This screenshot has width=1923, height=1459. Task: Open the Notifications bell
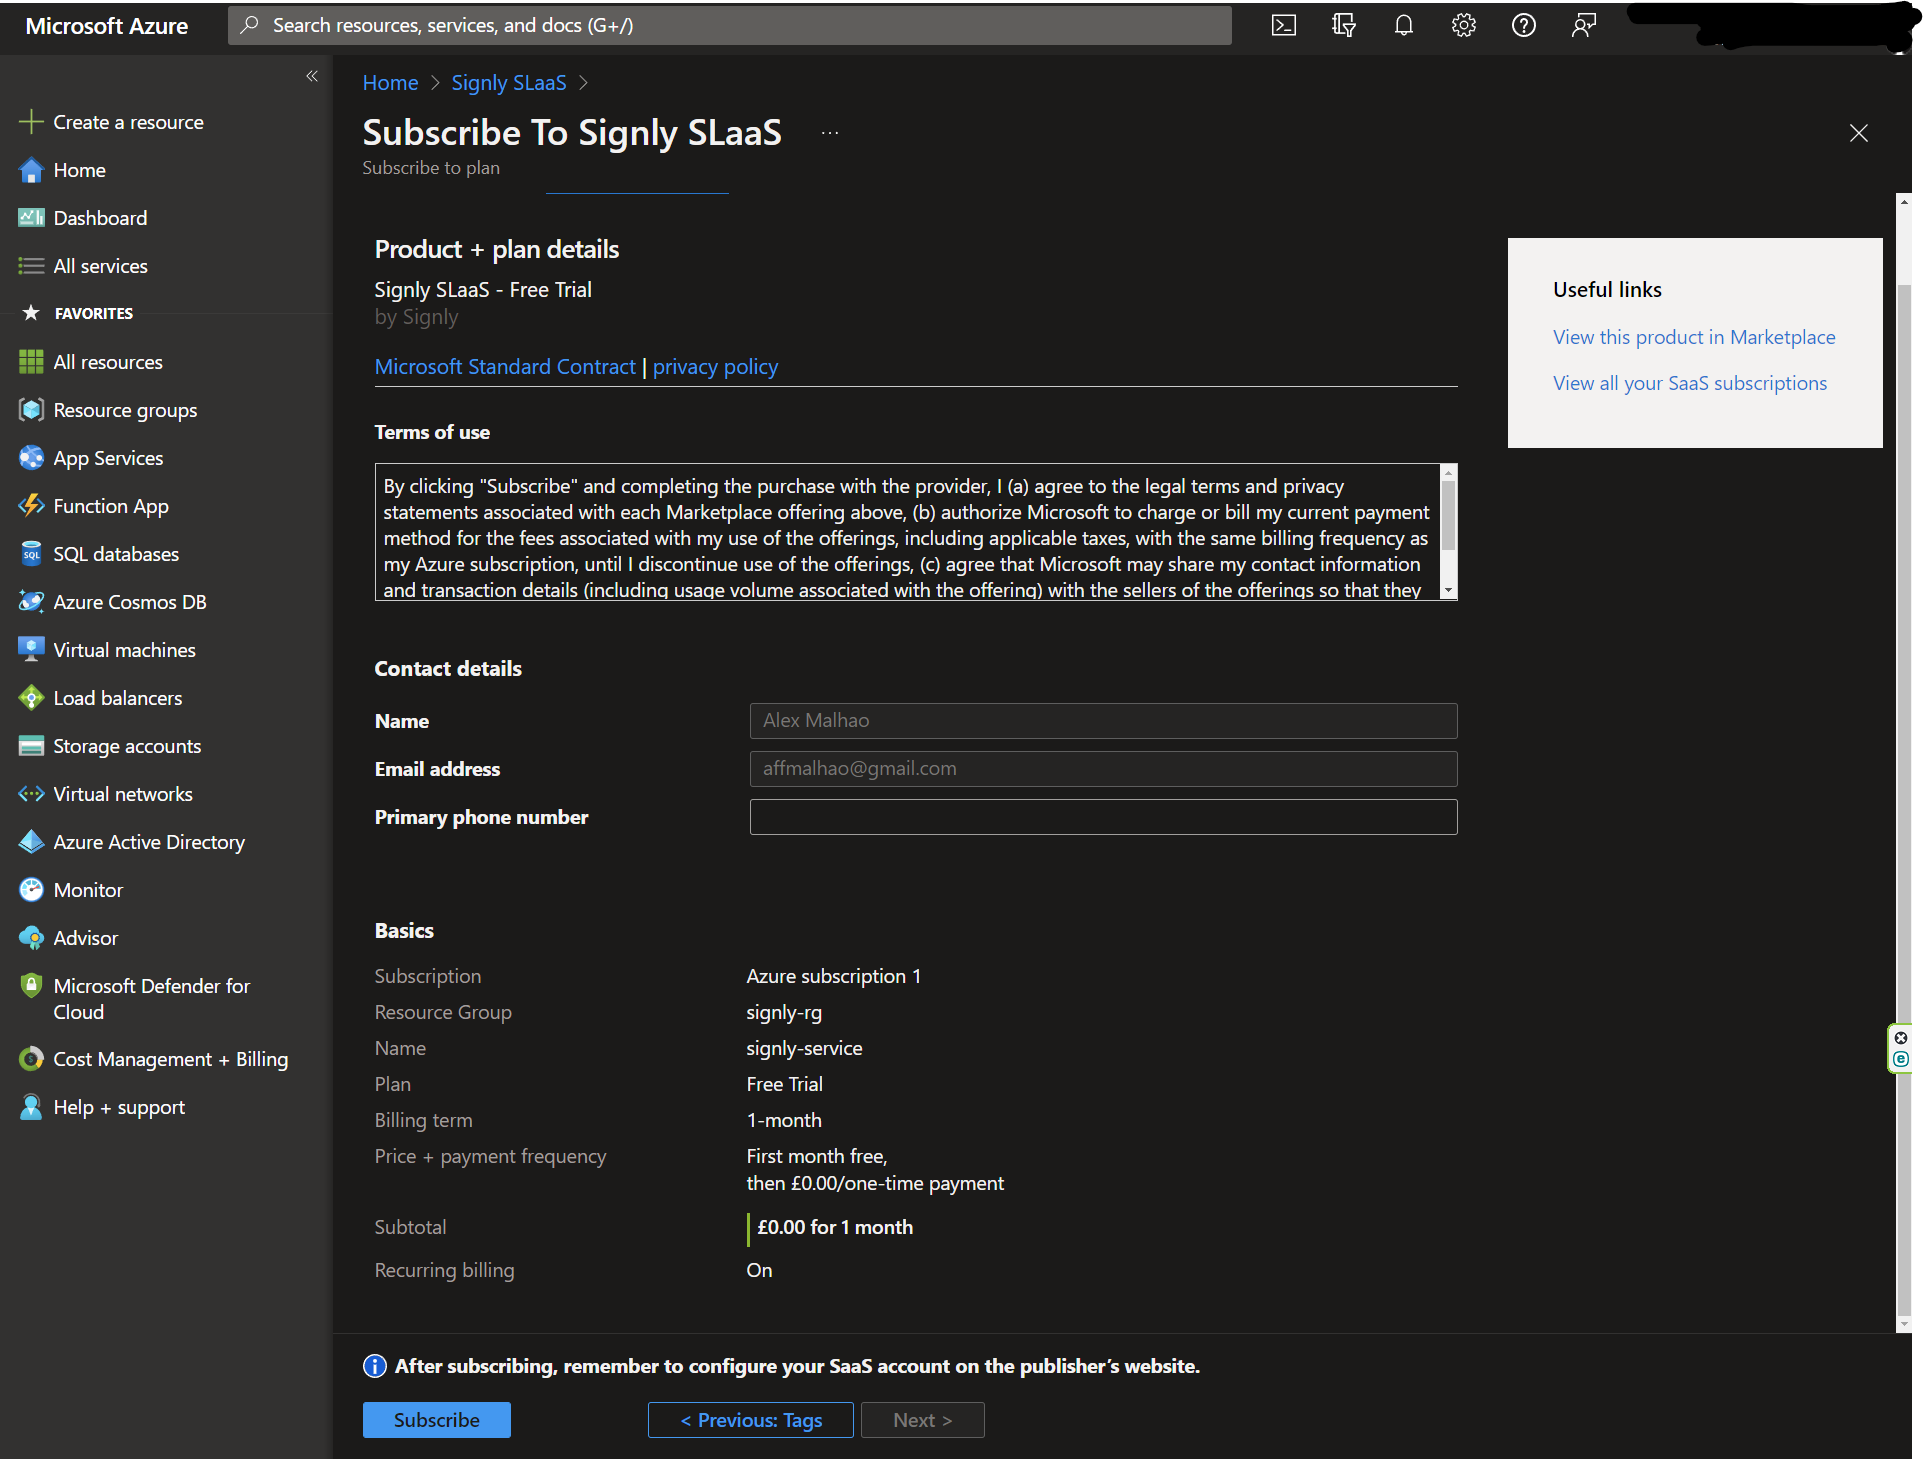coord(1404,26)
